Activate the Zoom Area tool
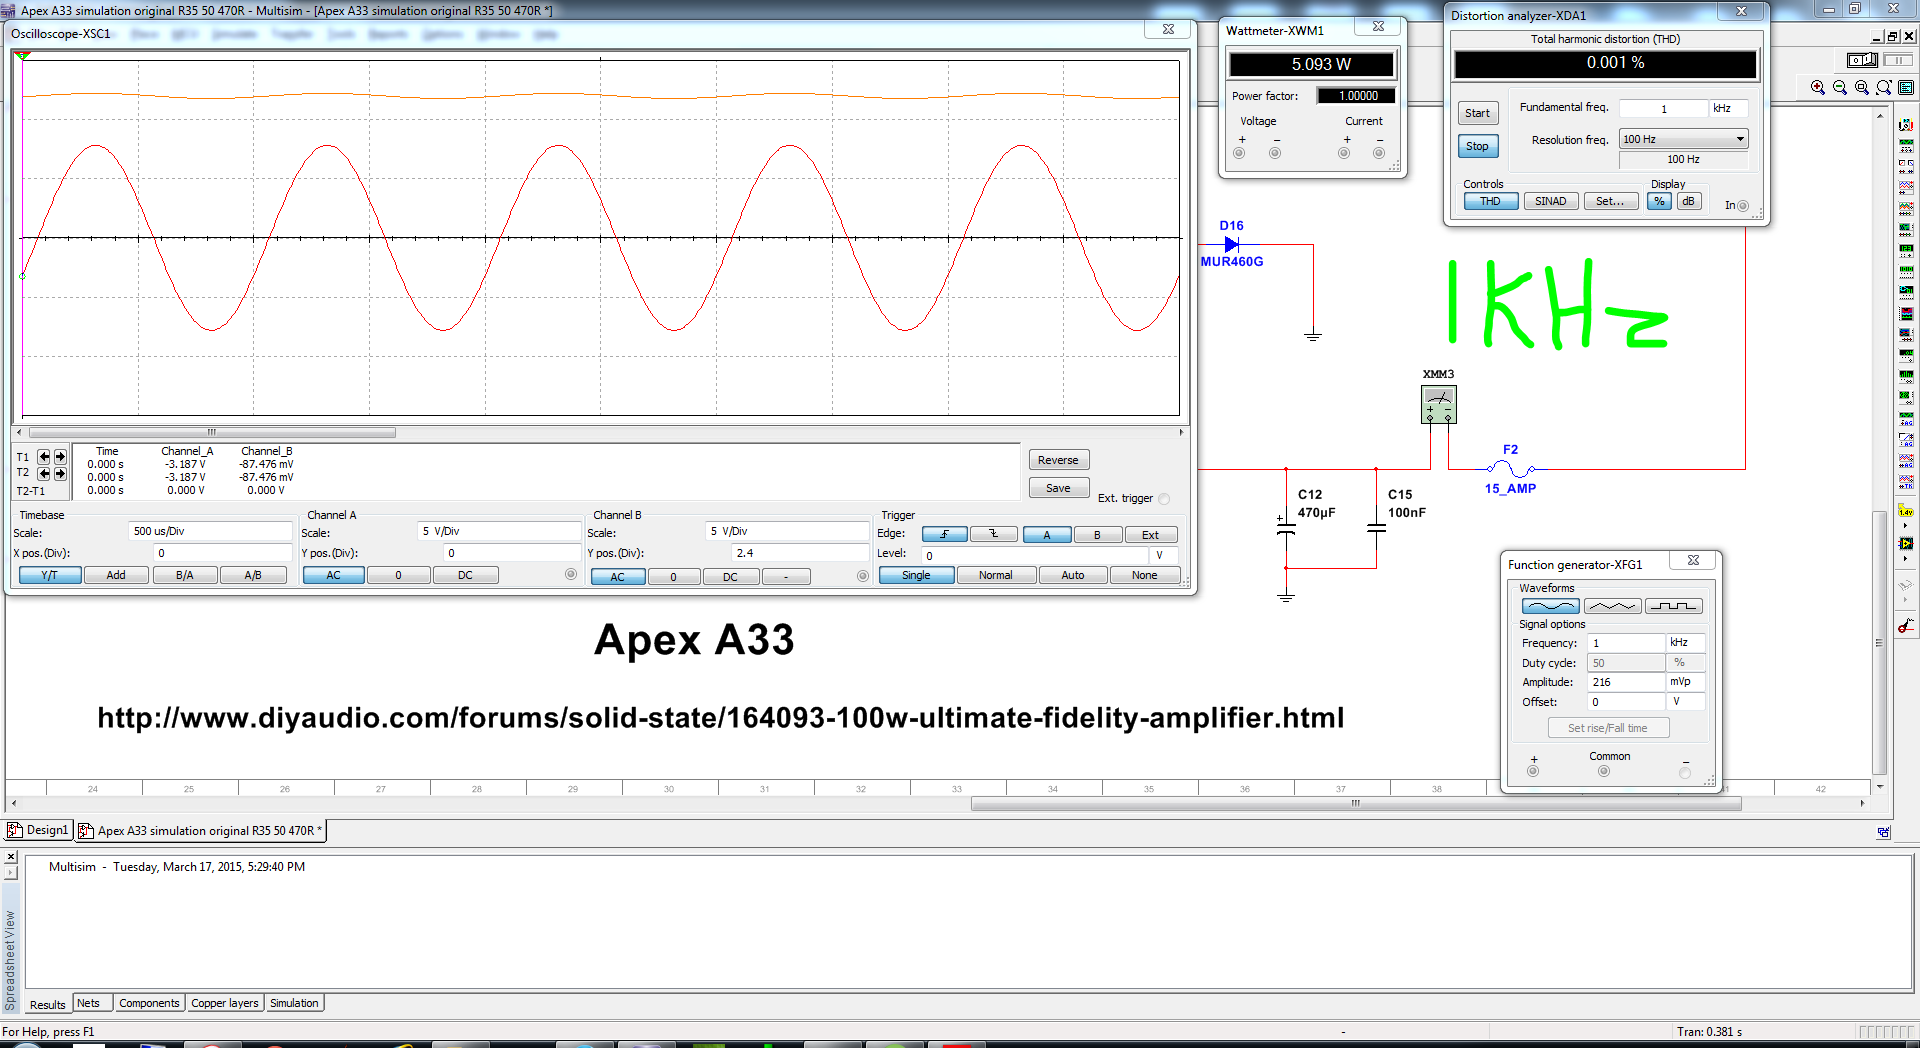1920x1048 pixels. coord(1862,88)
